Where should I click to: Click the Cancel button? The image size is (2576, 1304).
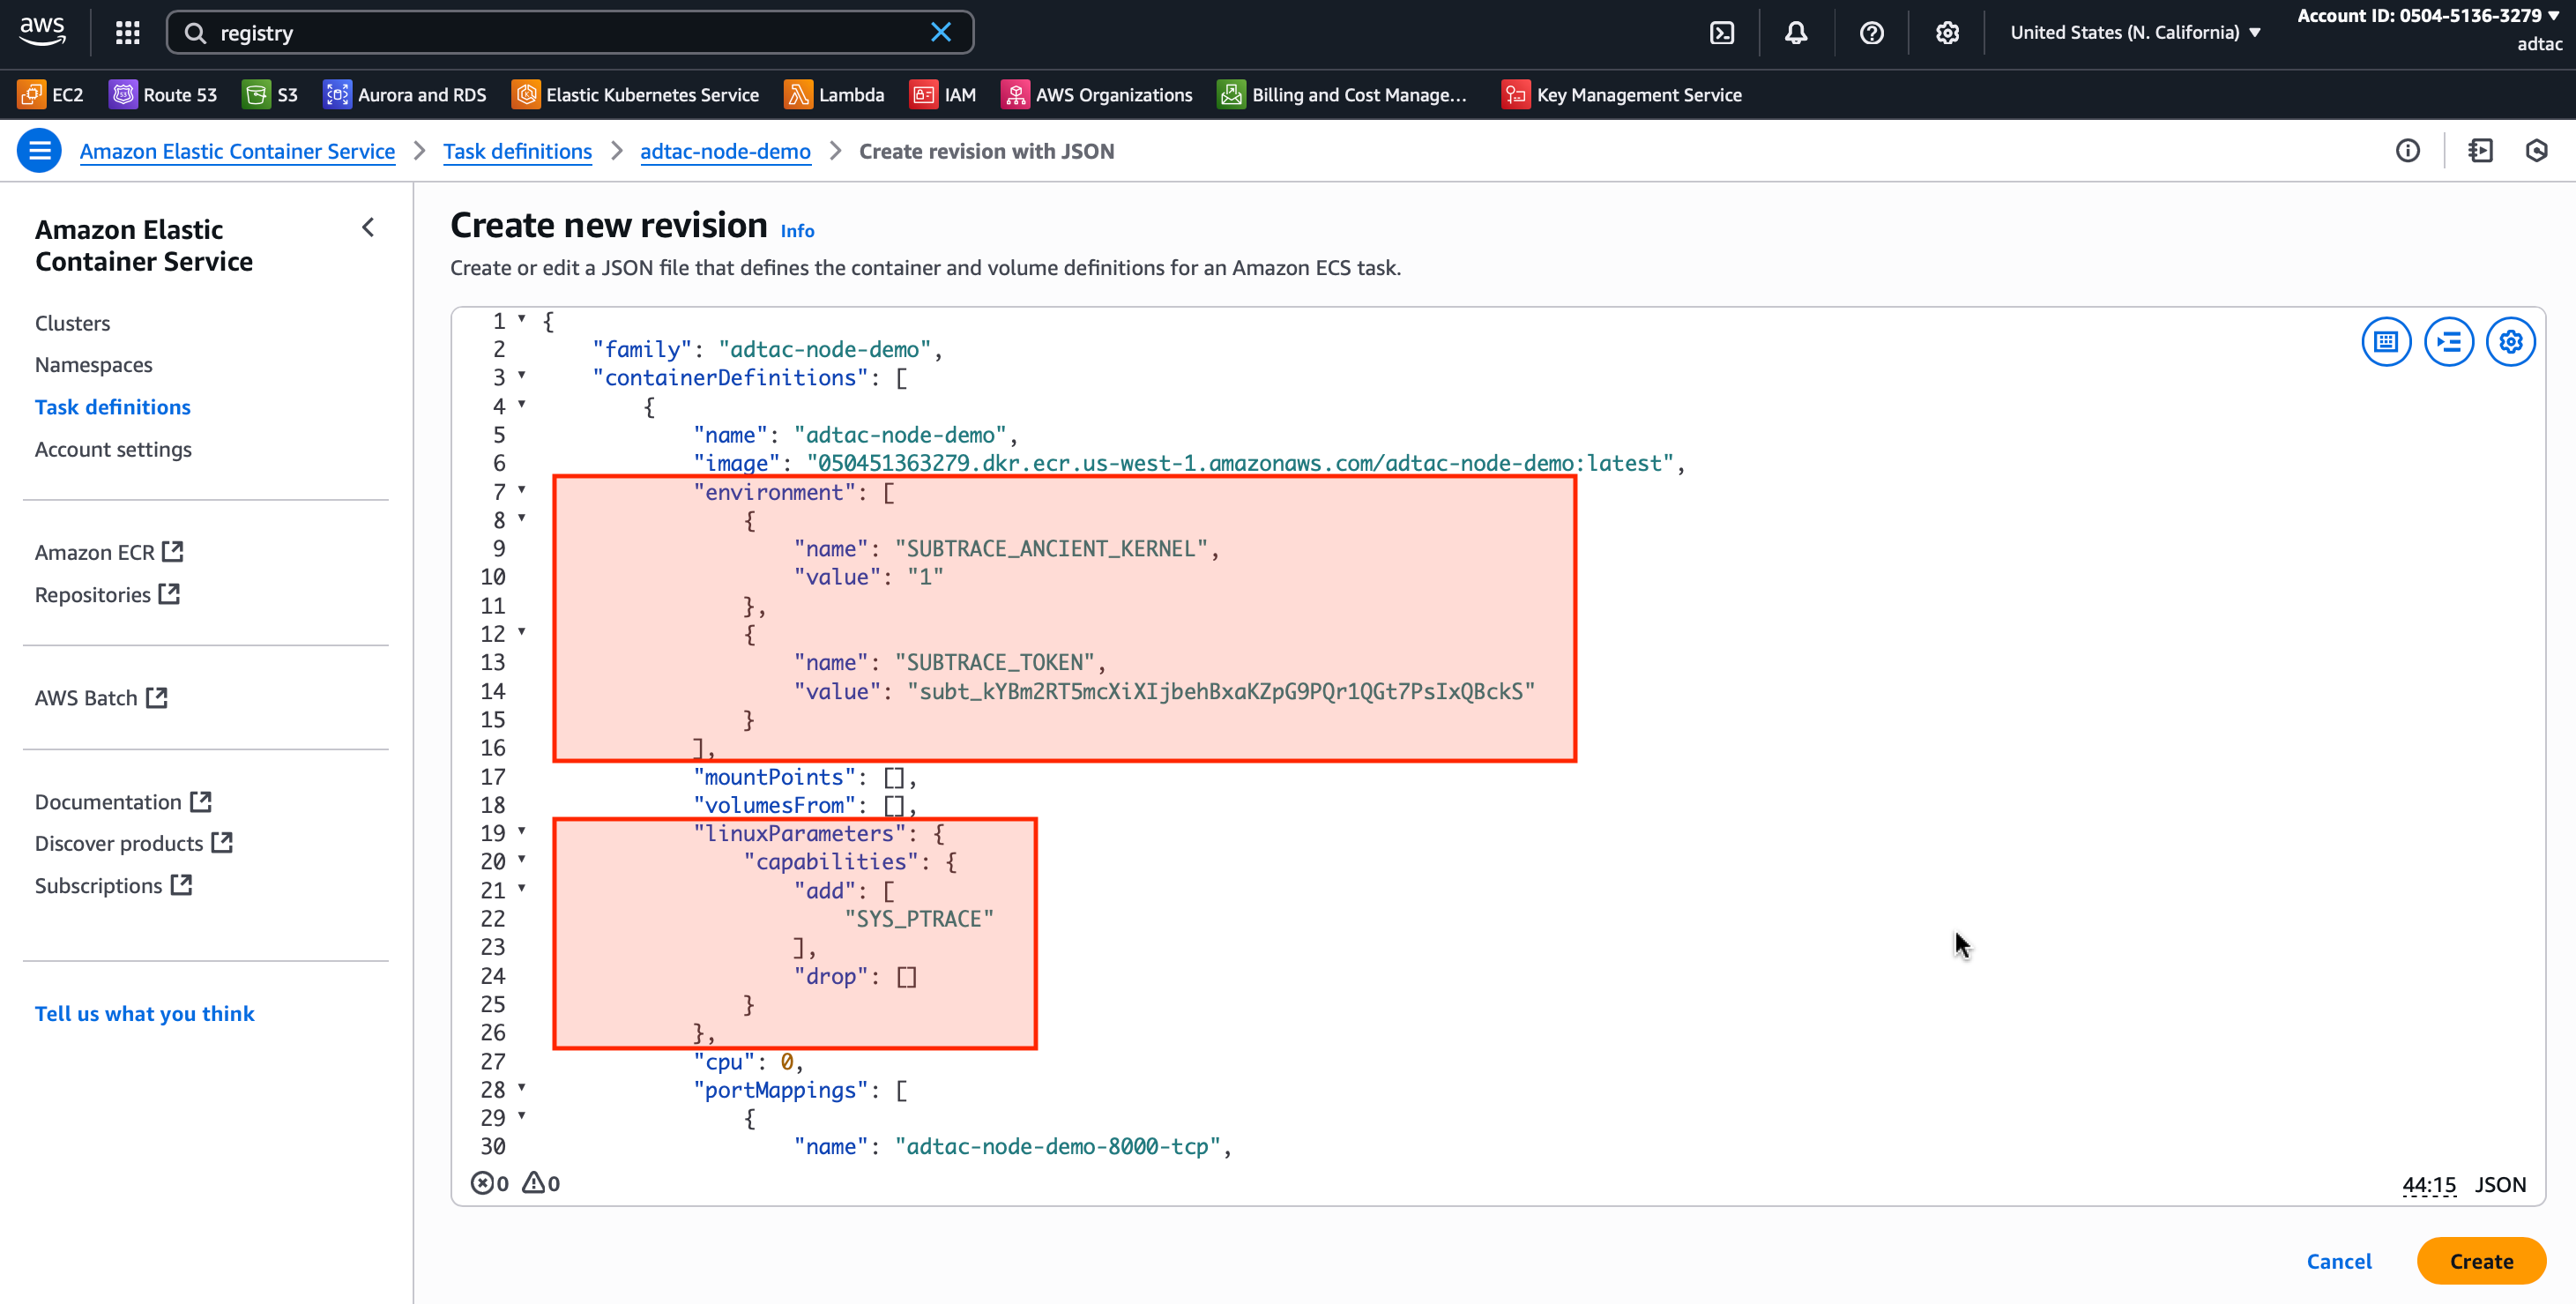(2338, 1261)
